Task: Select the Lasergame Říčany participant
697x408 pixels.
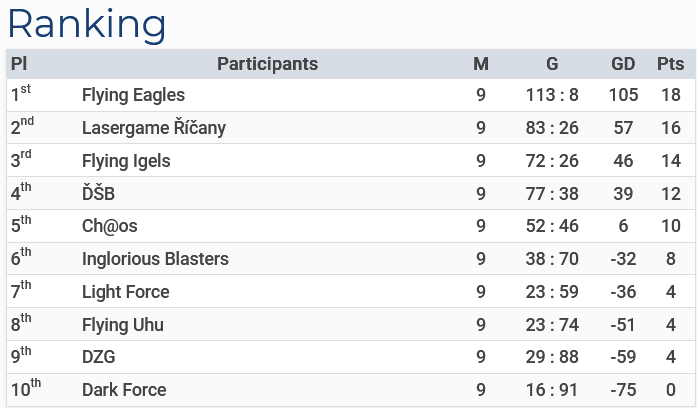Action: tap(154, 128)
